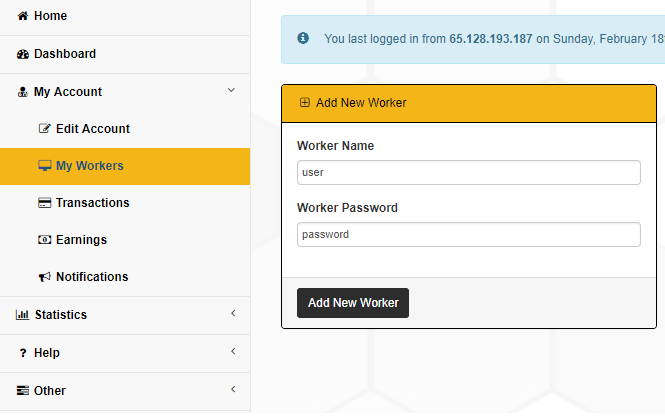Expand the Other submenu arrow
Image resolution: width=665 pixels, height=416 pixels.
point(233,390)
